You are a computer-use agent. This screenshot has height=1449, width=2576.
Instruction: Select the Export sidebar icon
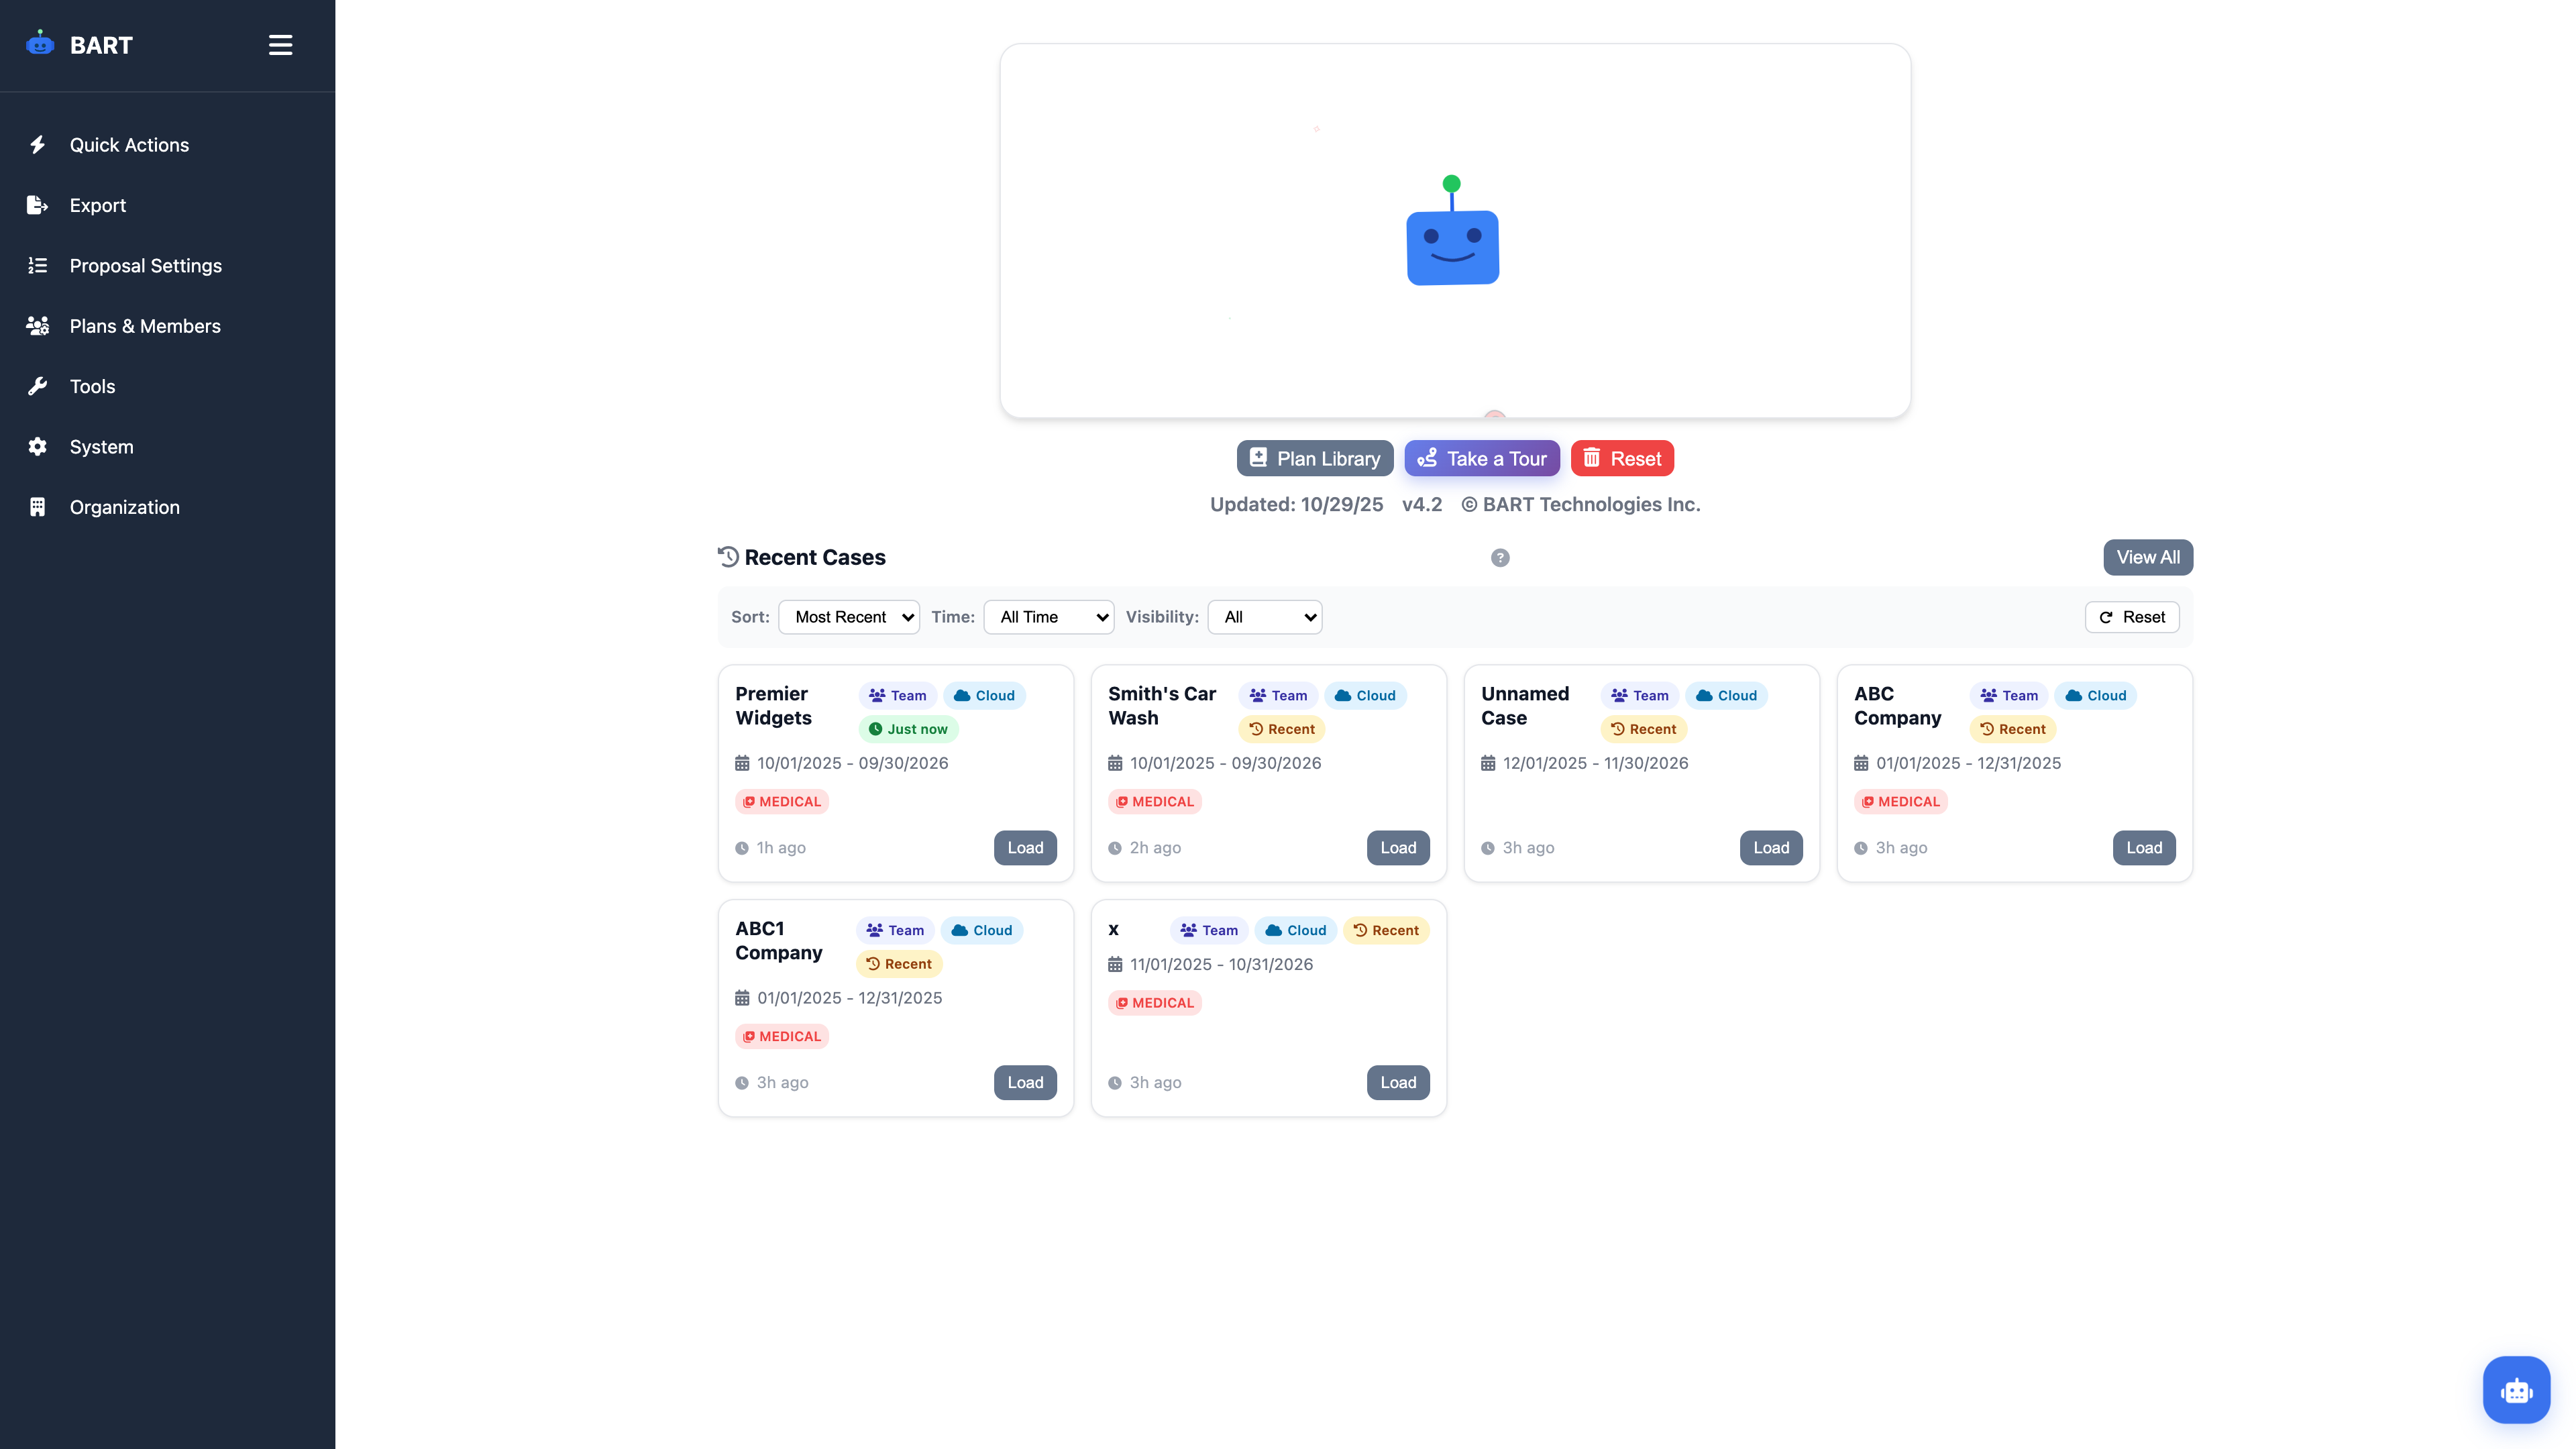pos(37,205)
